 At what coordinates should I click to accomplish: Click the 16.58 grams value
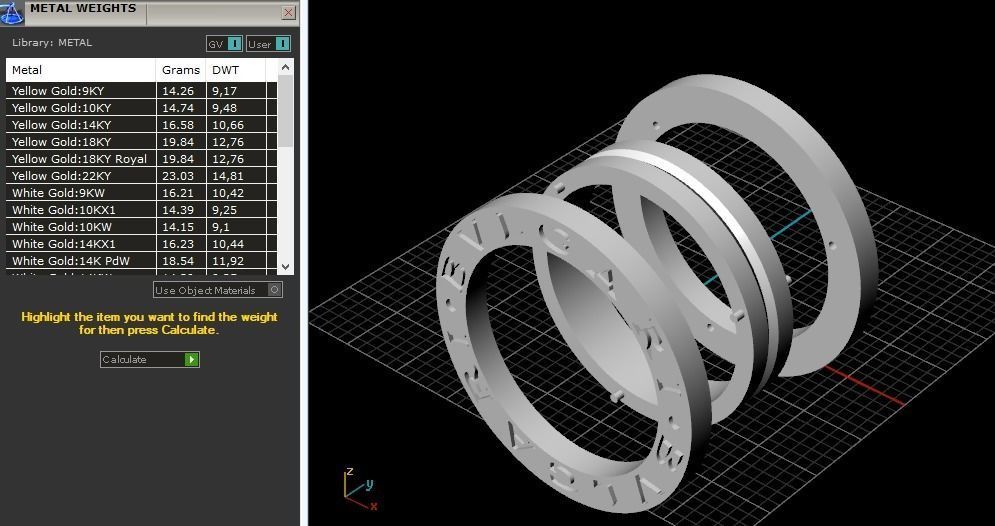178,125
